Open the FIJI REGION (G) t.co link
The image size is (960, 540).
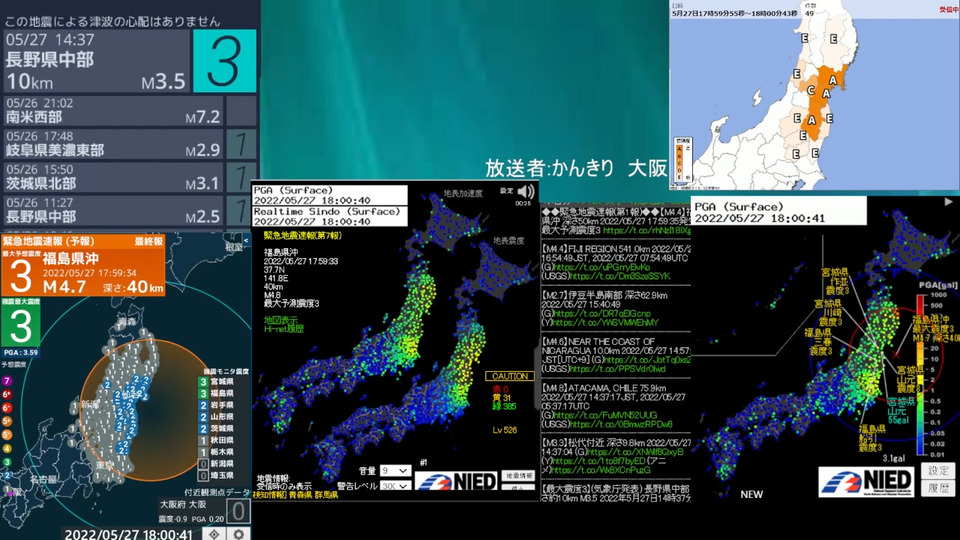pos(602,268)
